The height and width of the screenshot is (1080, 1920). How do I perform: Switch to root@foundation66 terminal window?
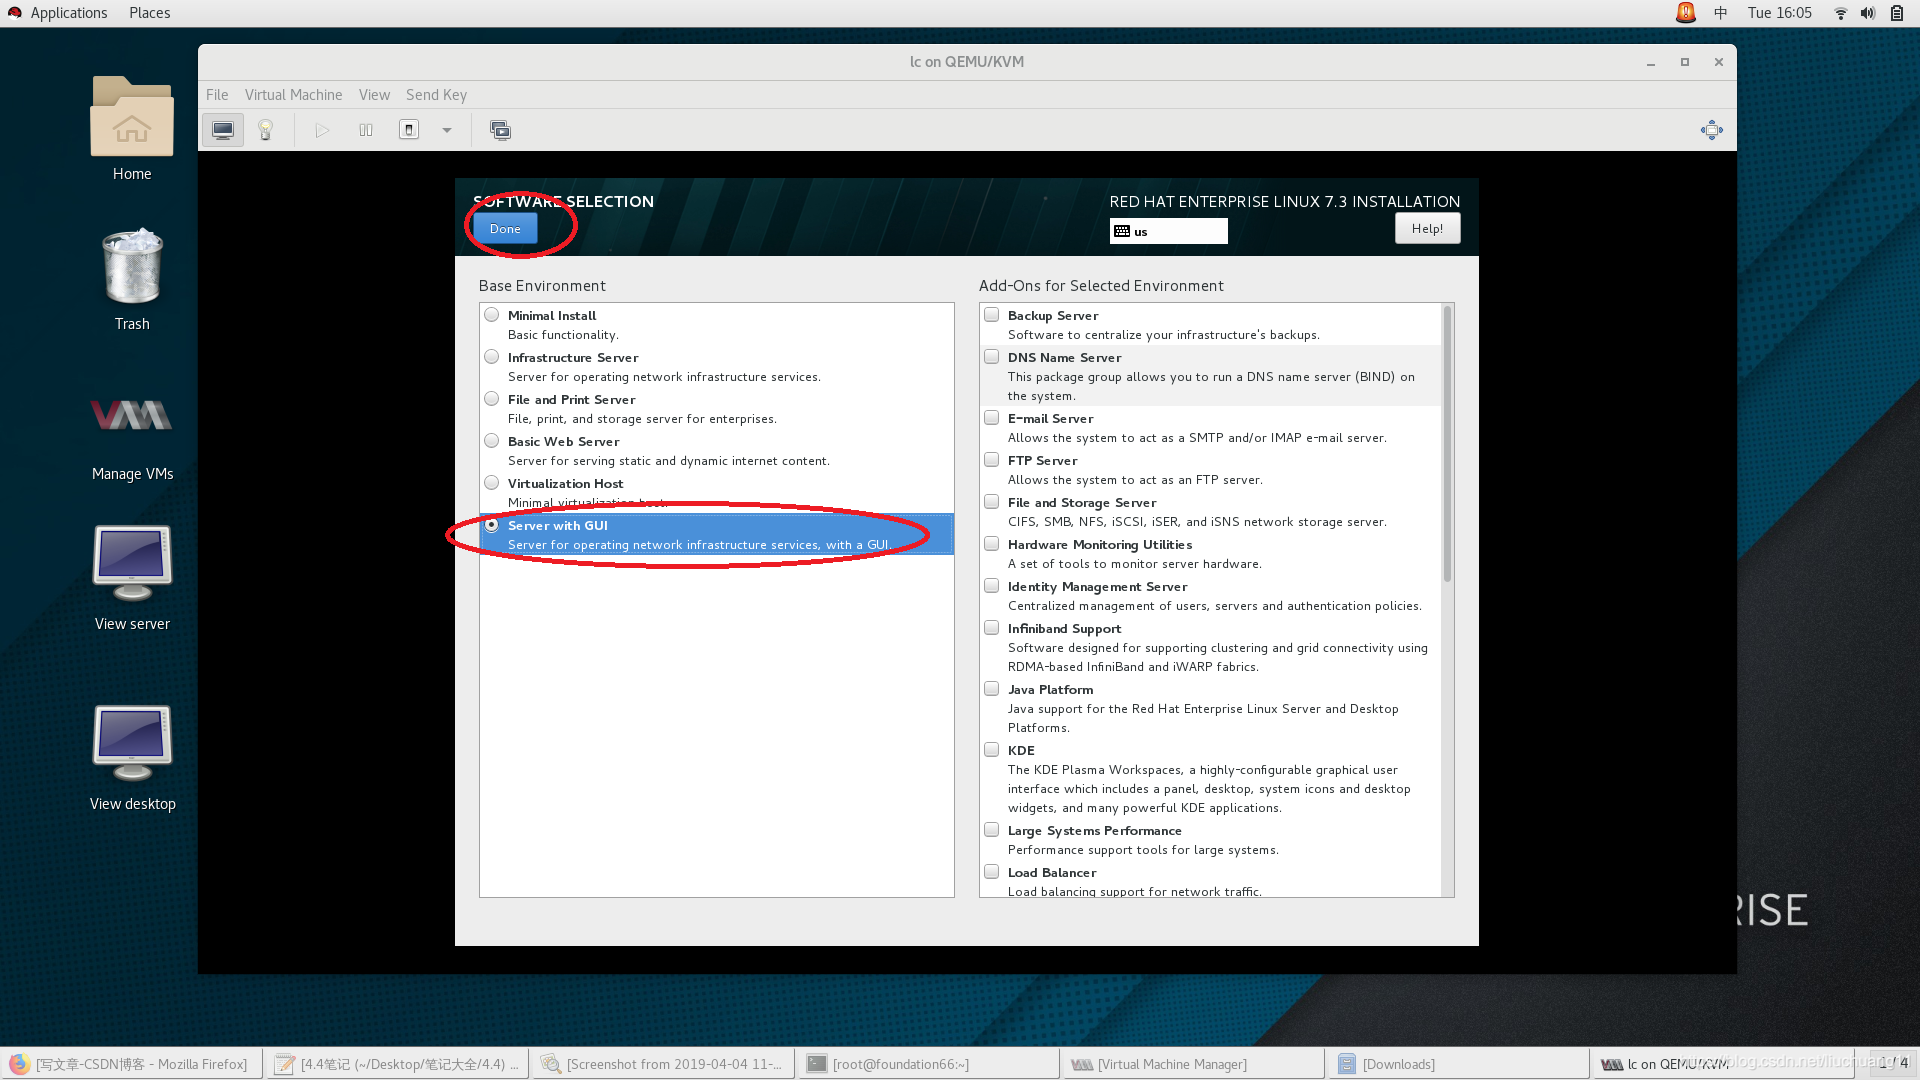pos(928,1064)
